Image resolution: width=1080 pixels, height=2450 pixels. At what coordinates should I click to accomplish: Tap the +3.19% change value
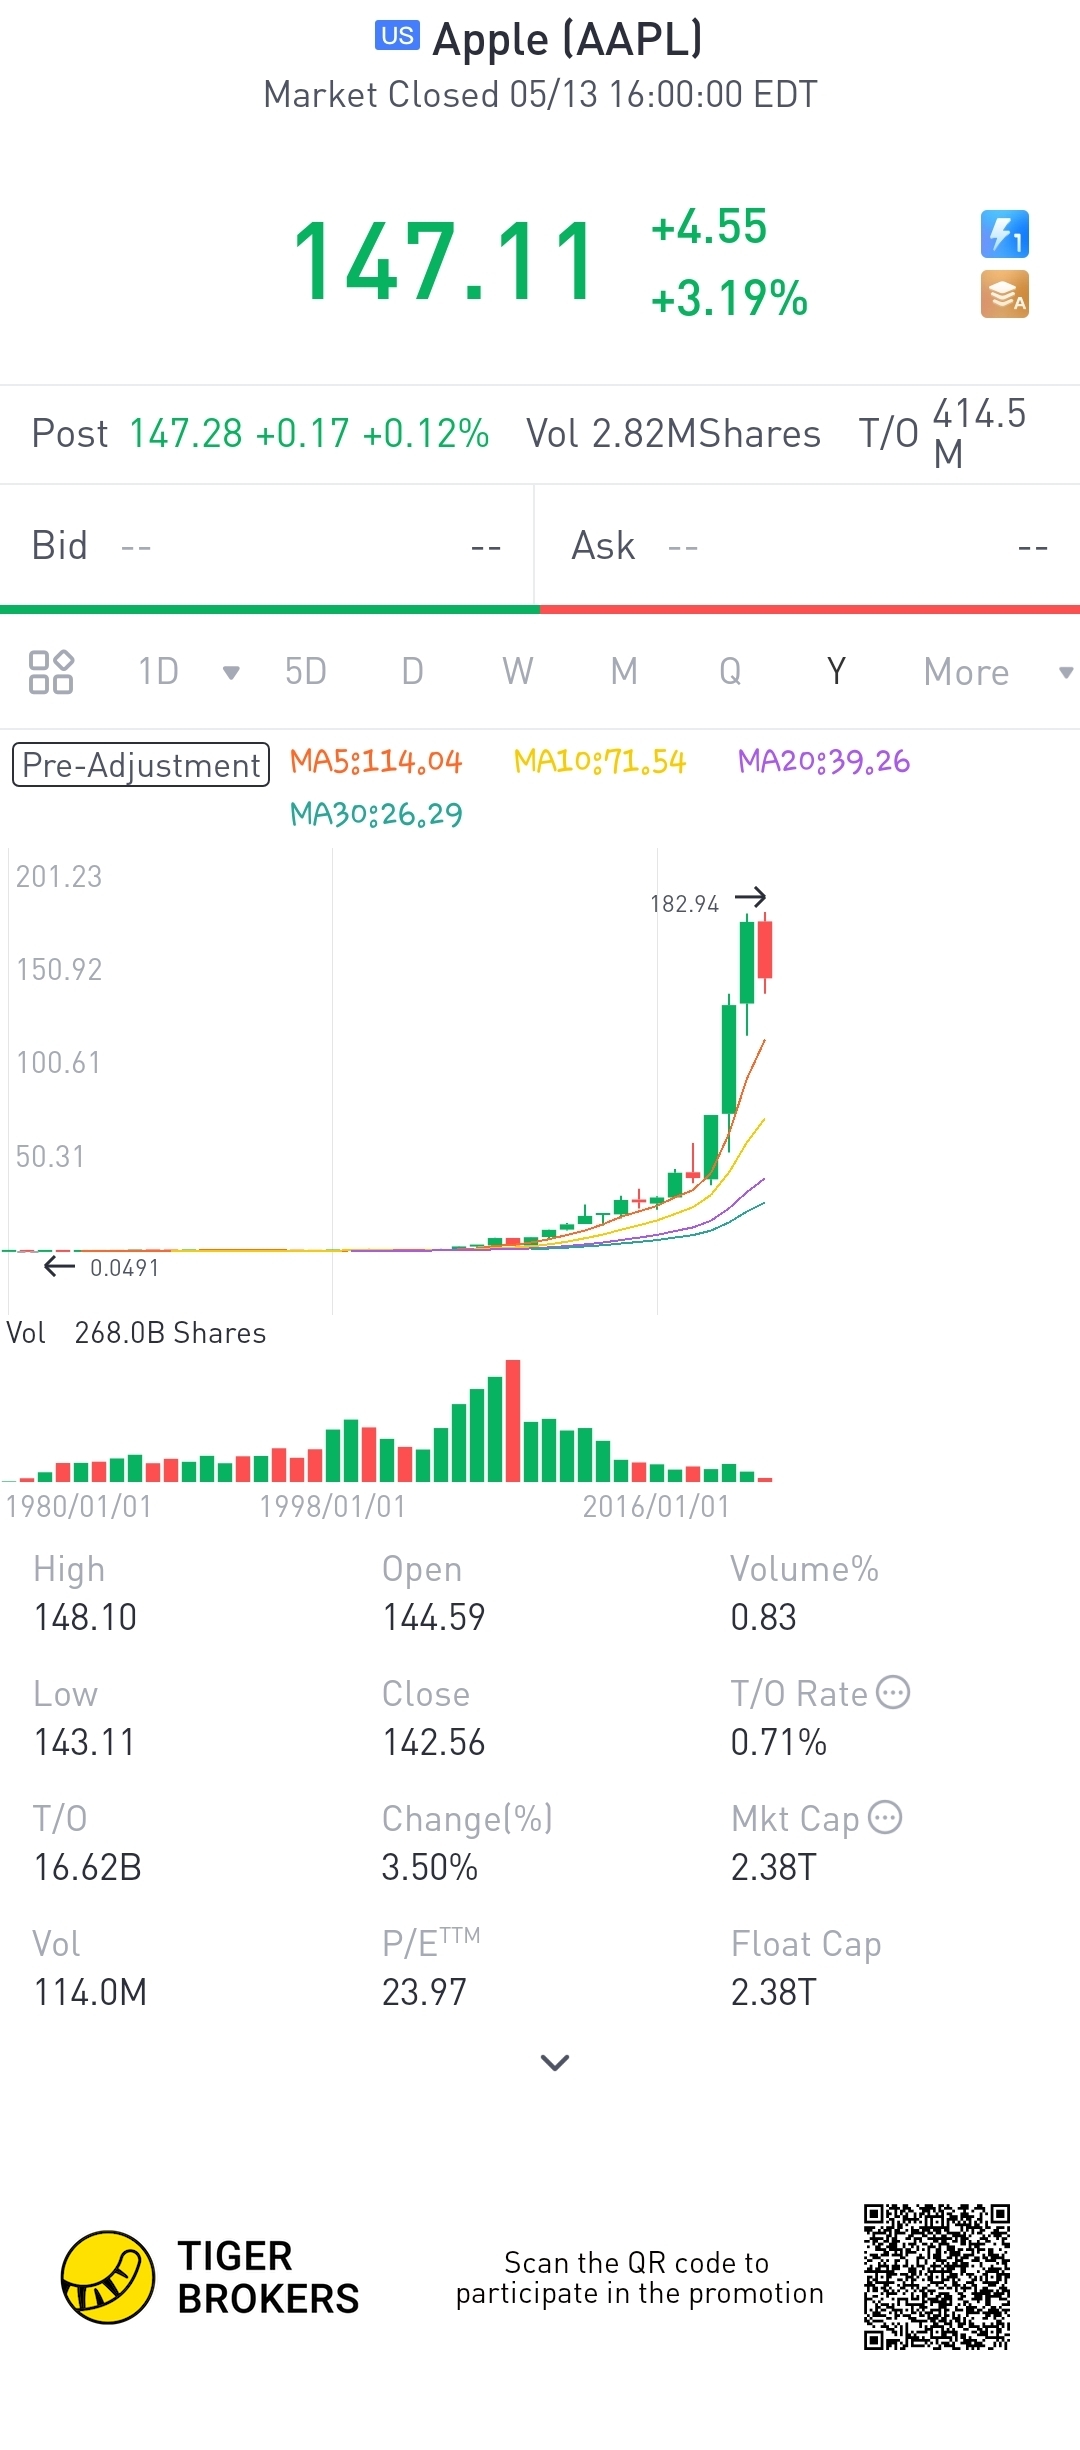pos(729,298)
